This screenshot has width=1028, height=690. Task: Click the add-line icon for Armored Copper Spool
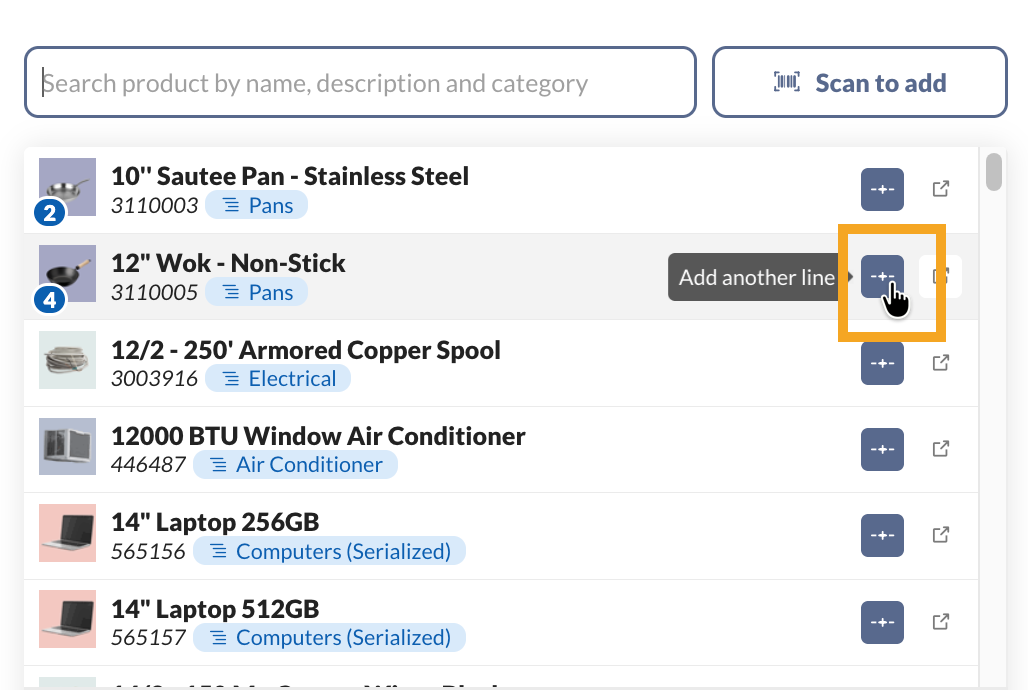[882, 362]
